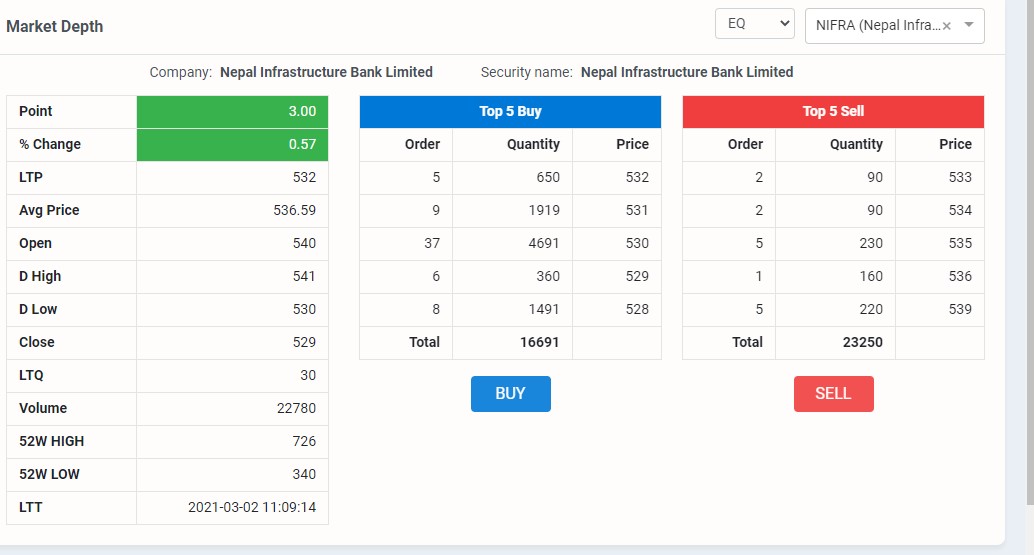Click buy quantity 4691

(544, 243)
